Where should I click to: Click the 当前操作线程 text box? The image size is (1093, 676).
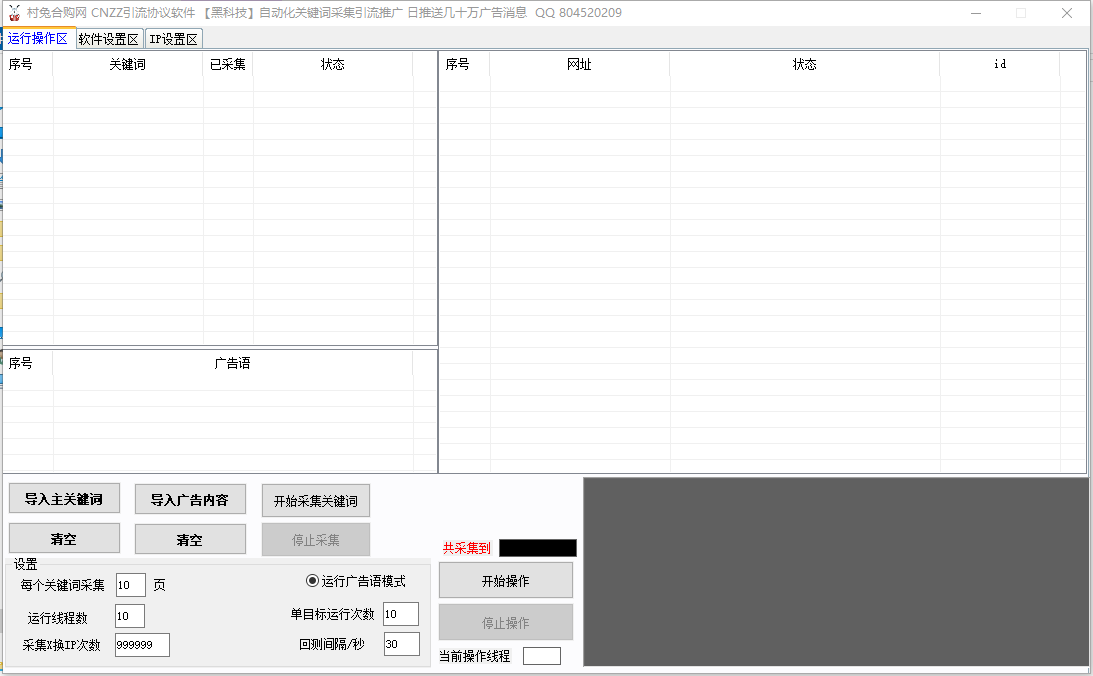click(x=542, y=656)
